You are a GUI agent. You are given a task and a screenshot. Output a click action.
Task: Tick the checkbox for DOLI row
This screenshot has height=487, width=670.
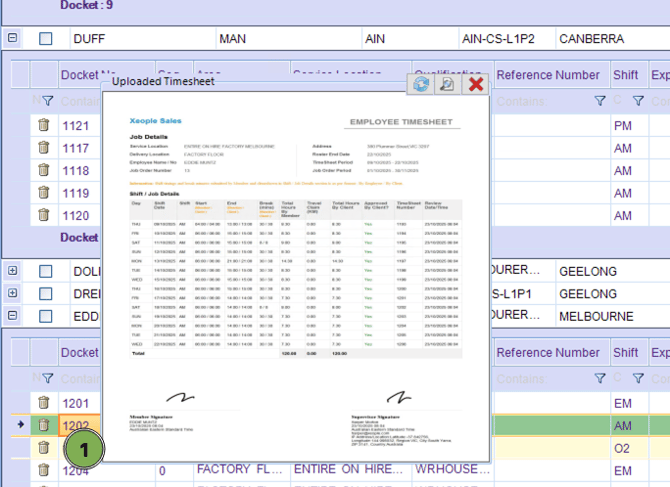coord(45,271)
